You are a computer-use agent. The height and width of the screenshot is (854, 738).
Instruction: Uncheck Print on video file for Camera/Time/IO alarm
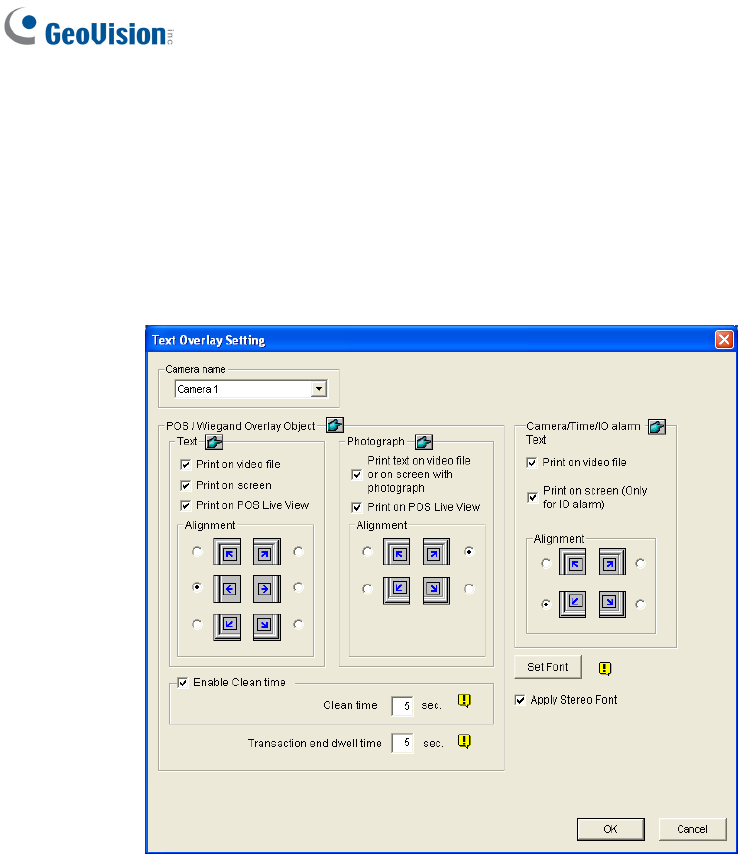[532, 463]
